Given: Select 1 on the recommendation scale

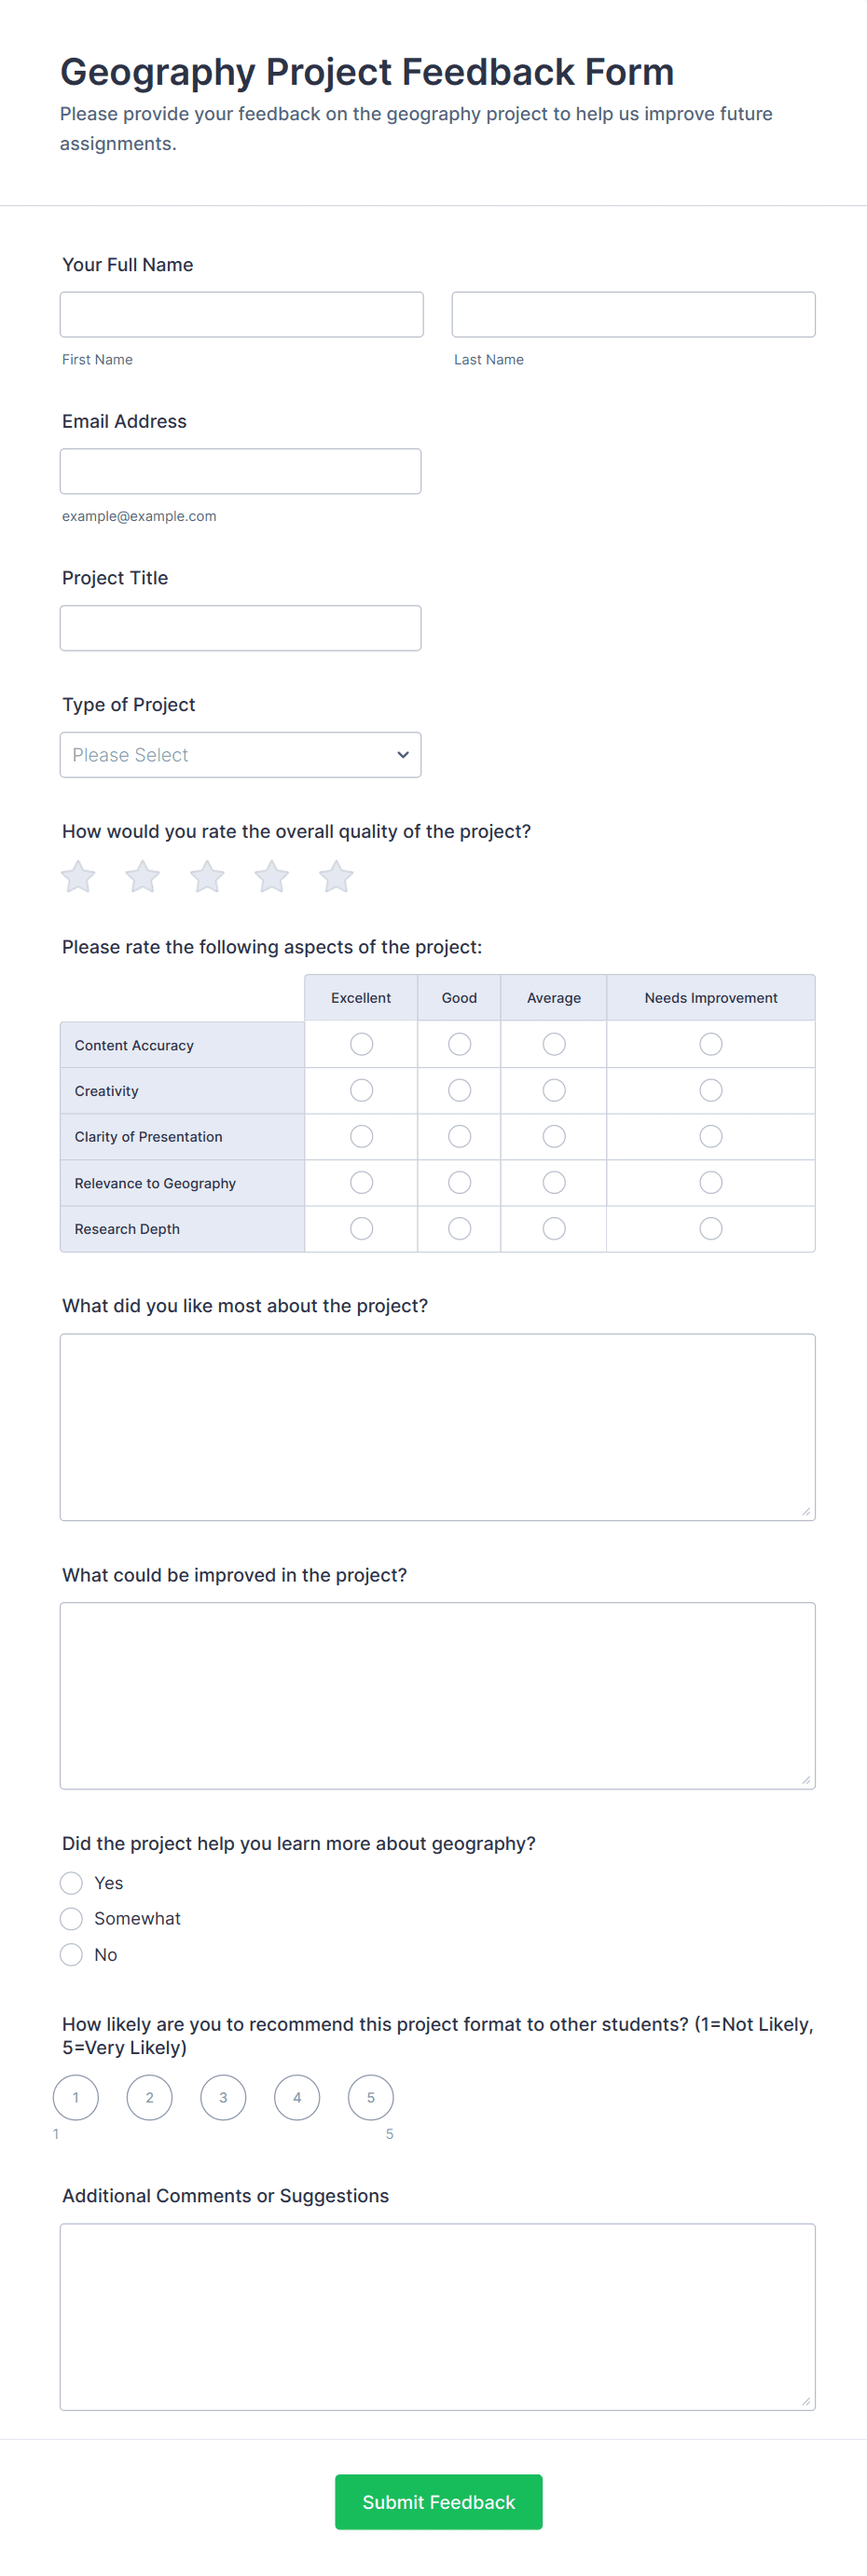Looking at the screenshot, I should pyautogui.click(x=76, y=2097).
